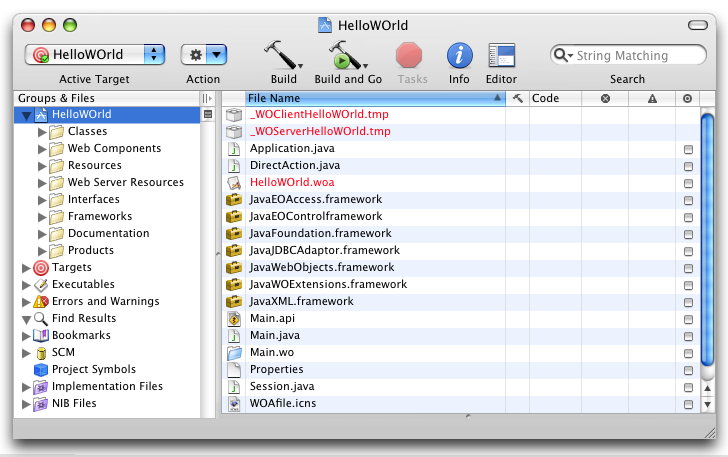
Task: Click the Application.java file icon
Action: [234, 149]
